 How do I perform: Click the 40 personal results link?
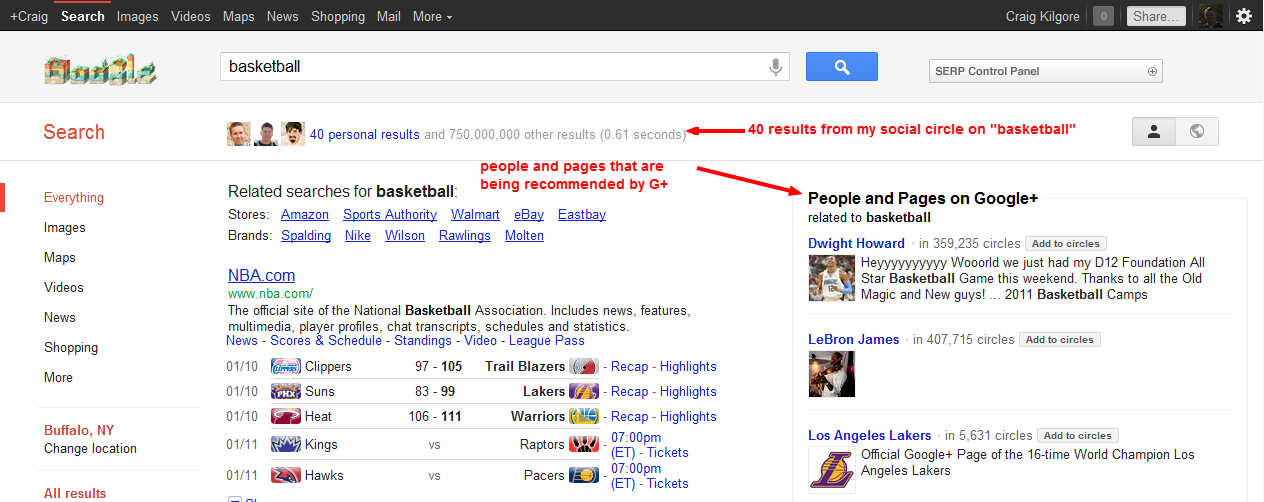(365, 134)
